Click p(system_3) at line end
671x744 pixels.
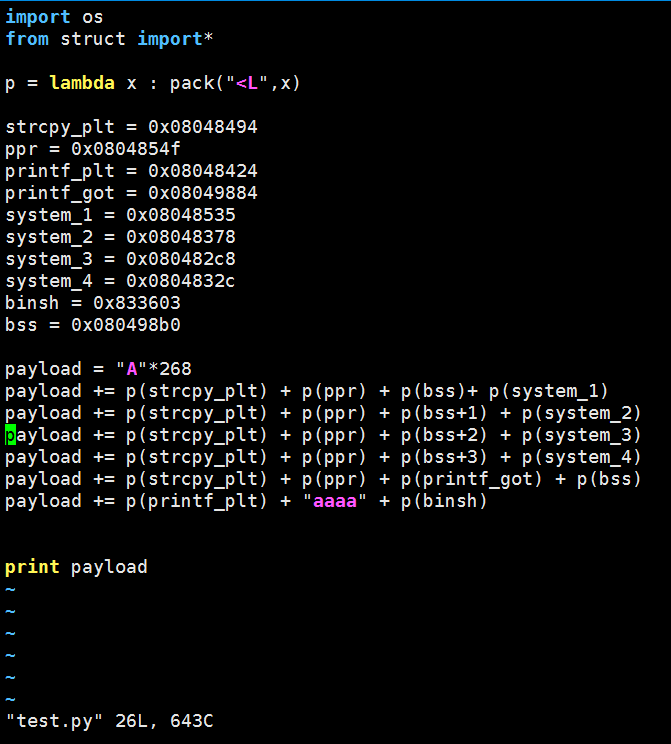[x=582, y=435]
